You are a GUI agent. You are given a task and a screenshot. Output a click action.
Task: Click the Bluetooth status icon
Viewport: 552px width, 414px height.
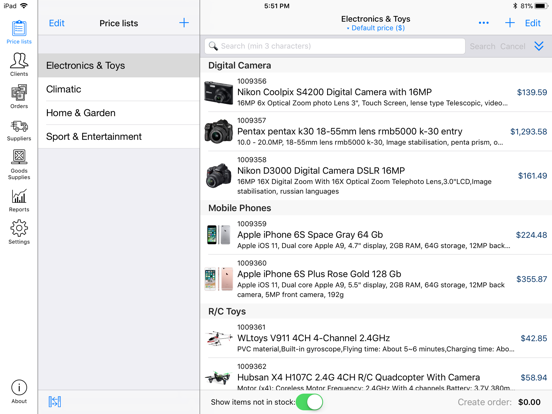click(x=515, y=6)
